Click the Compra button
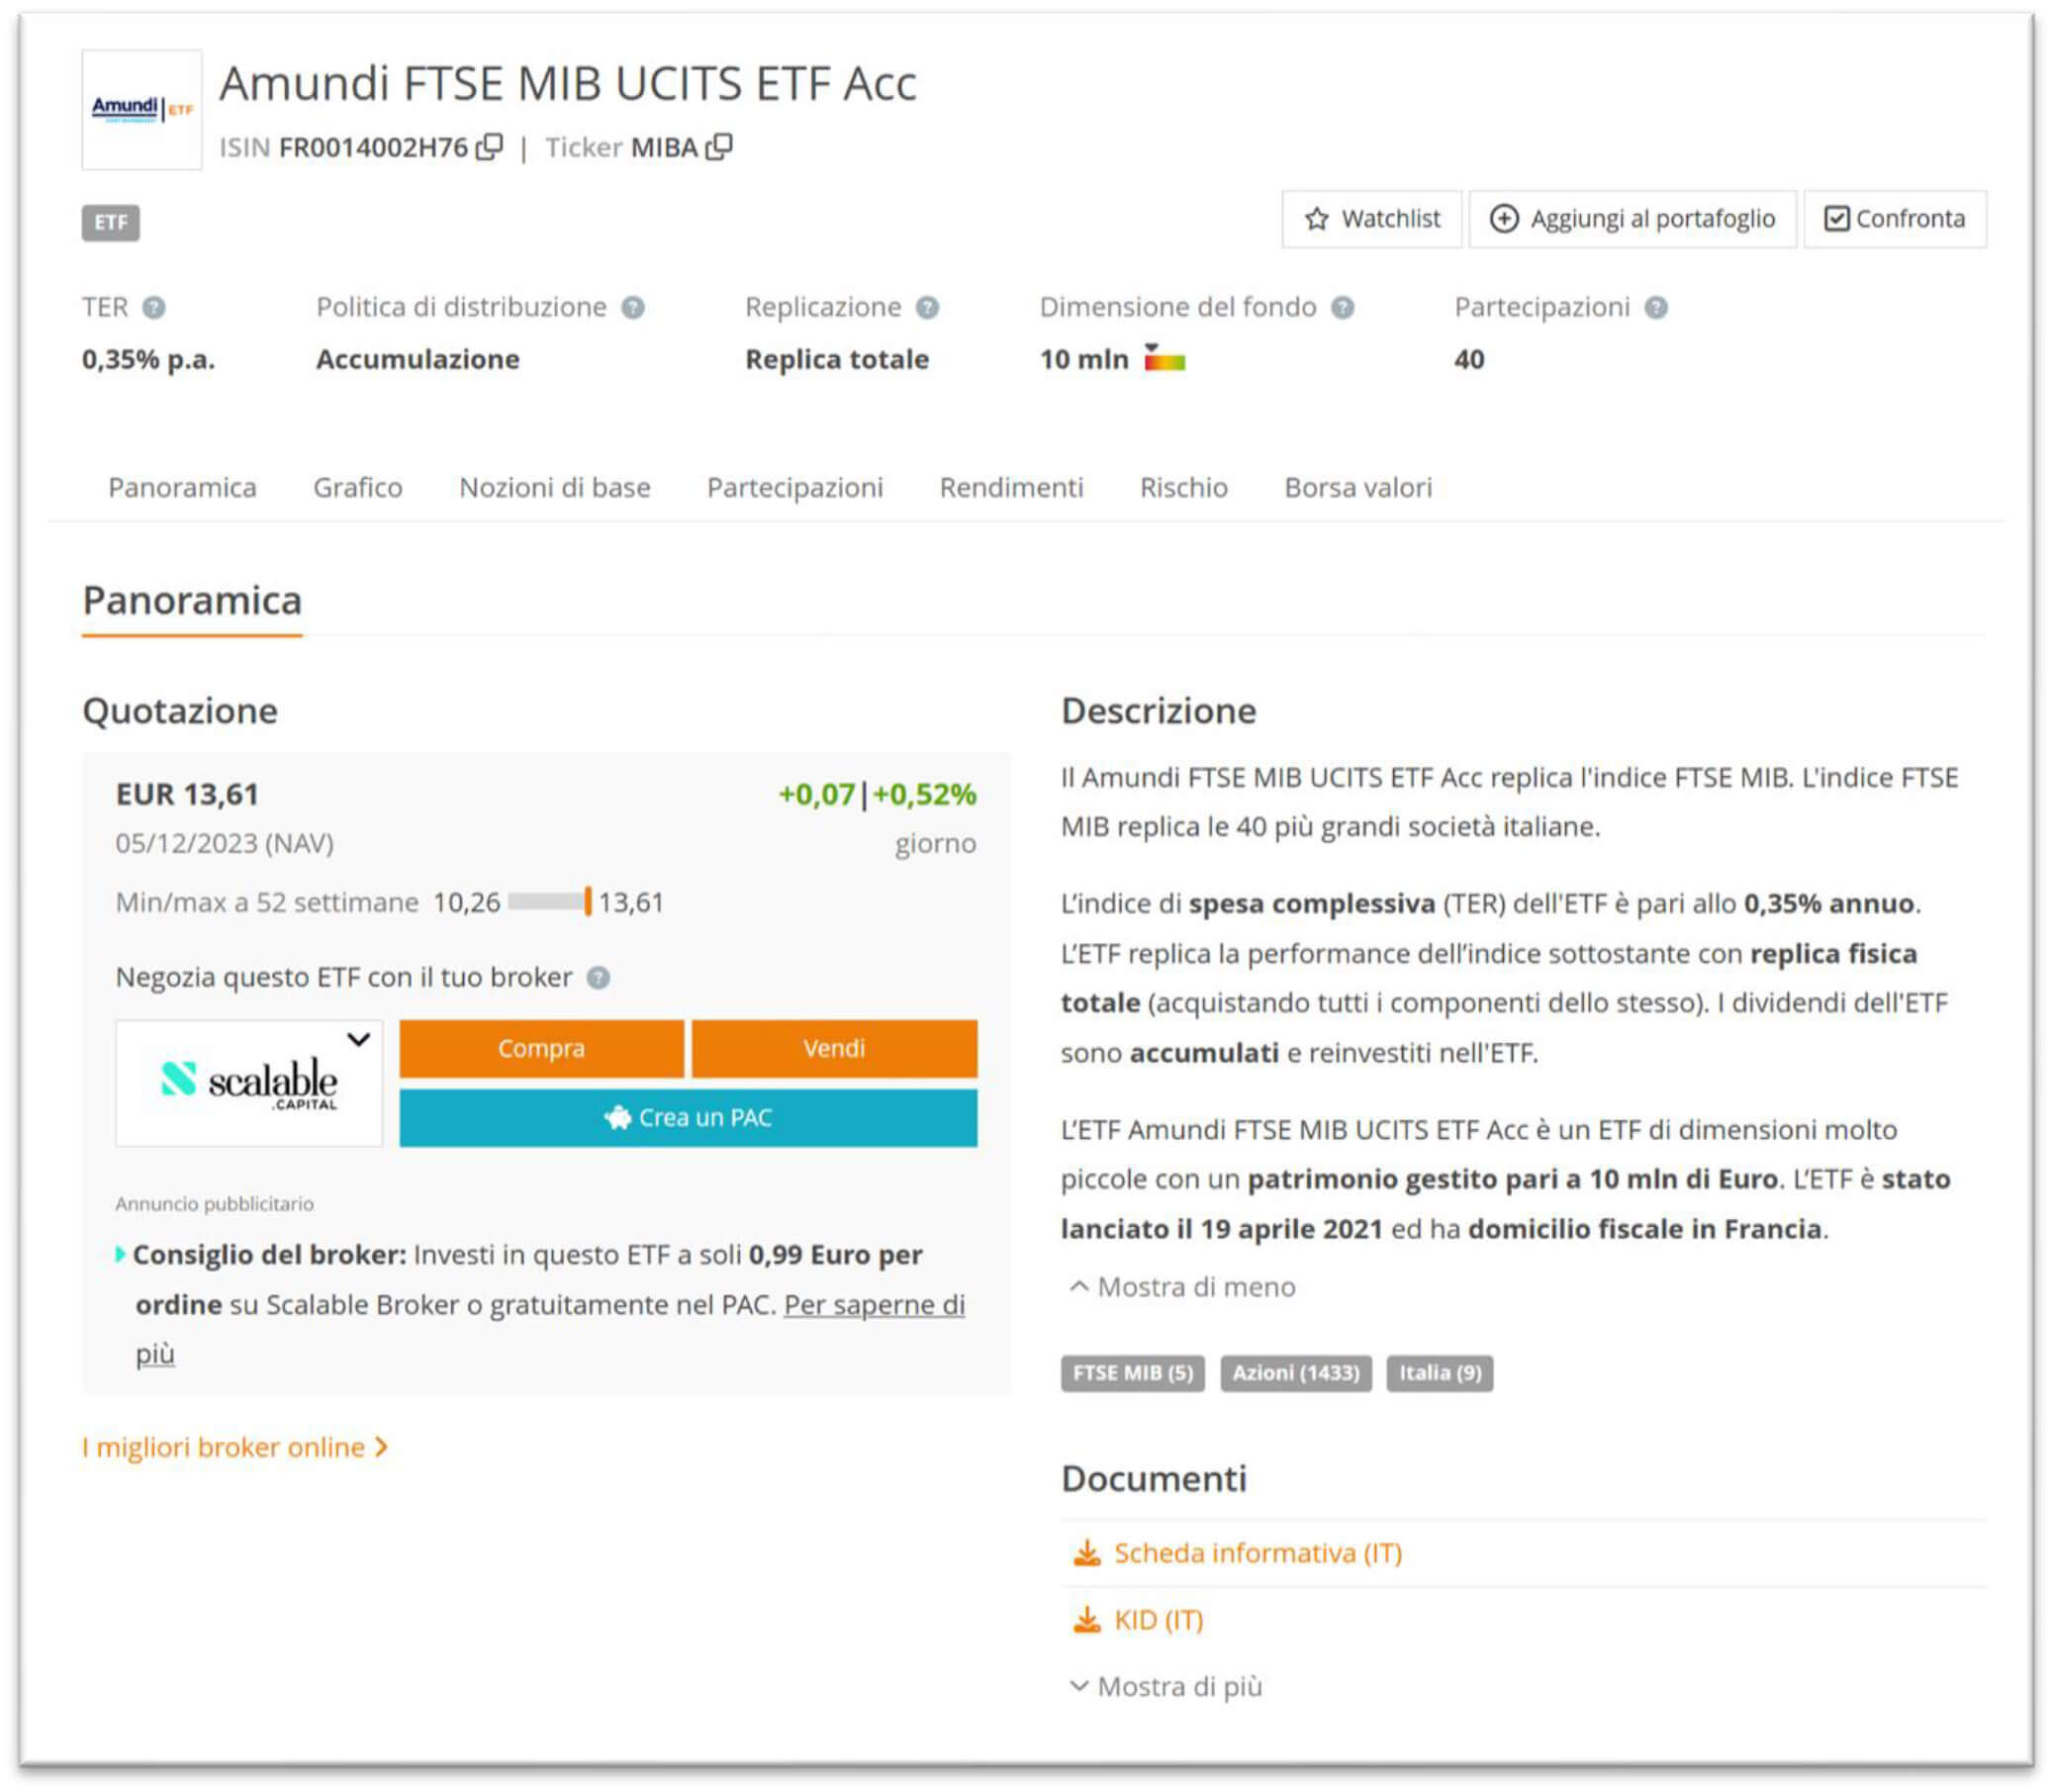Viewport: 2053px width, 1792px height. tap(541, 1048)
